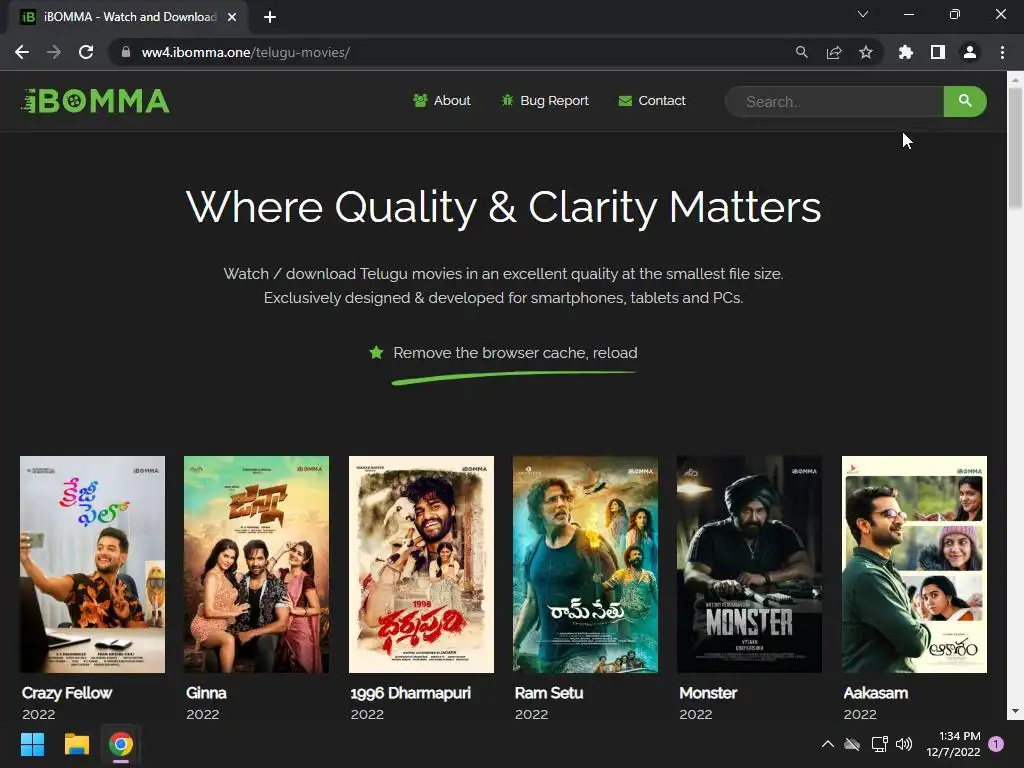Open the About page
1024x768 pixels.
[441, 101]
